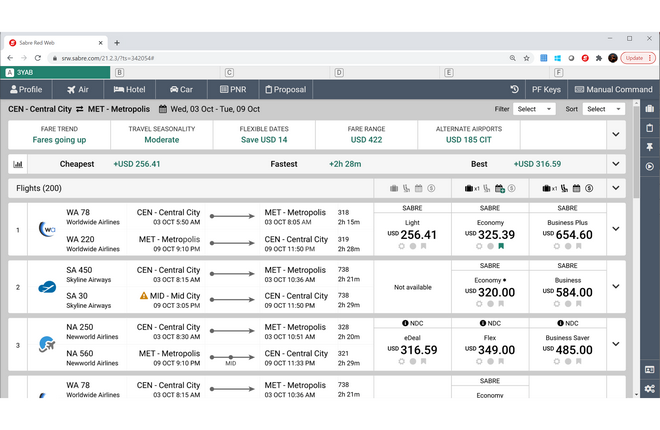Open the Air menu
Screen dimensions: 660x430
(78, 89)
